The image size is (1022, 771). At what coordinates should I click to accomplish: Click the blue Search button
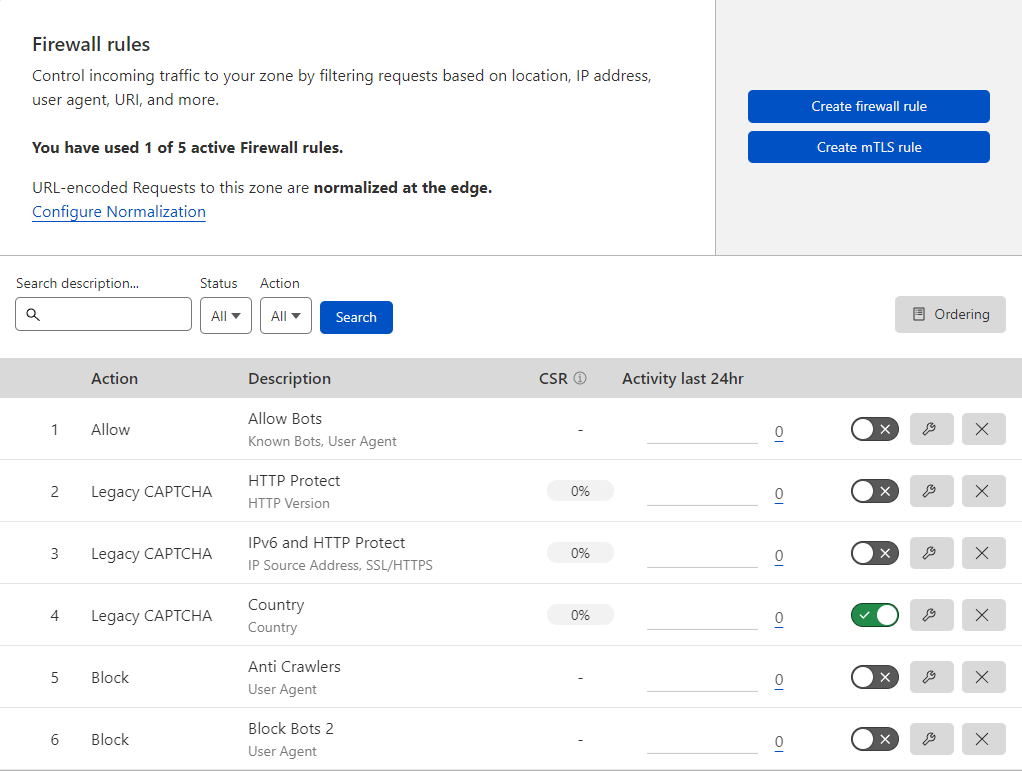point(356,317)
